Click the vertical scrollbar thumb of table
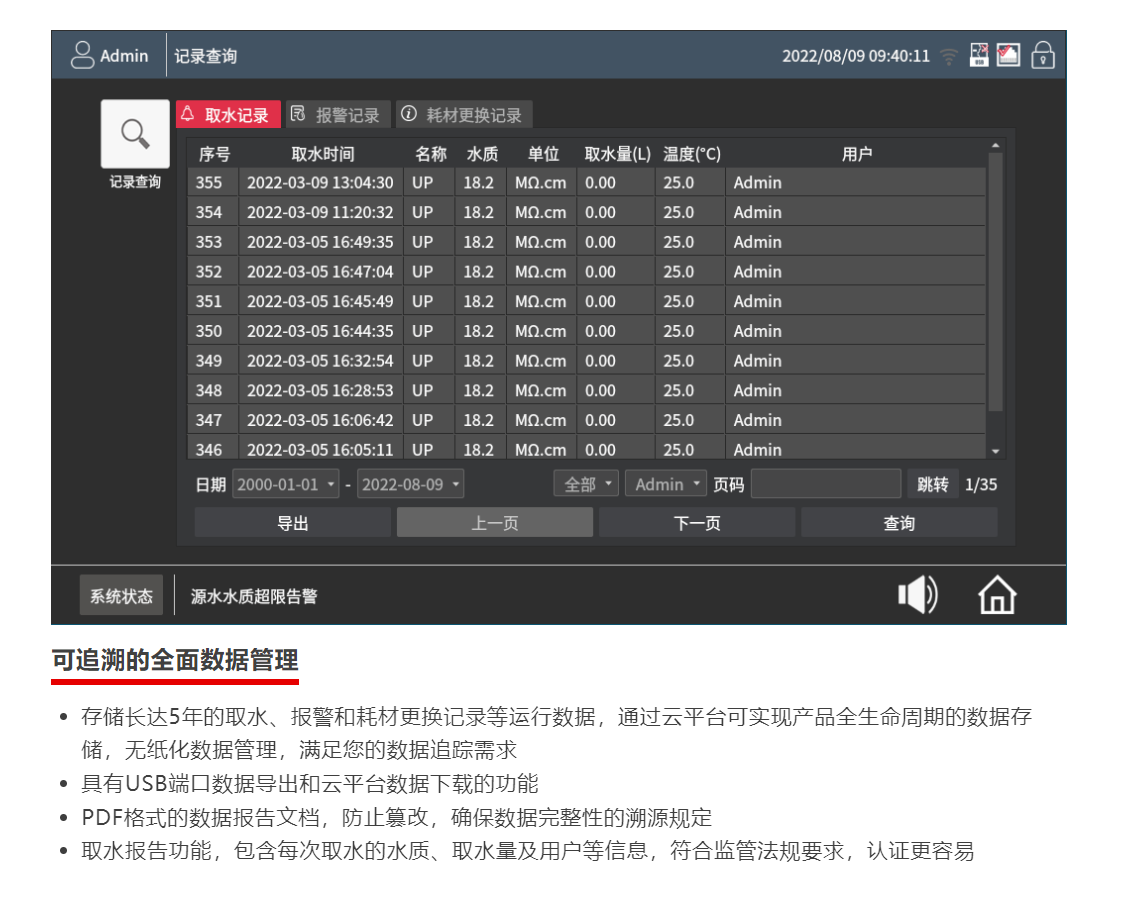This screenshot has height=901, width=1137. pyautogui.click(x=996, y=282)
